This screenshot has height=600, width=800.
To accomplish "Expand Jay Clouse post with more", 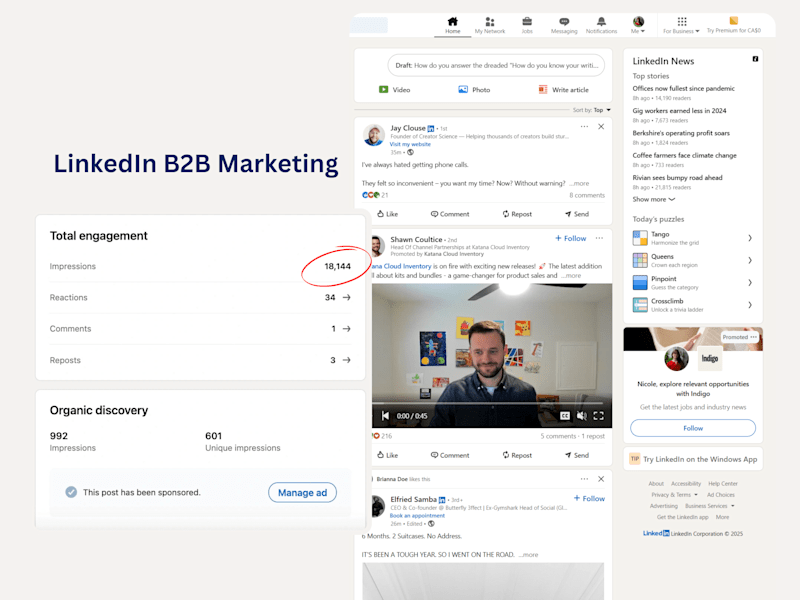I will coord(580,183).
